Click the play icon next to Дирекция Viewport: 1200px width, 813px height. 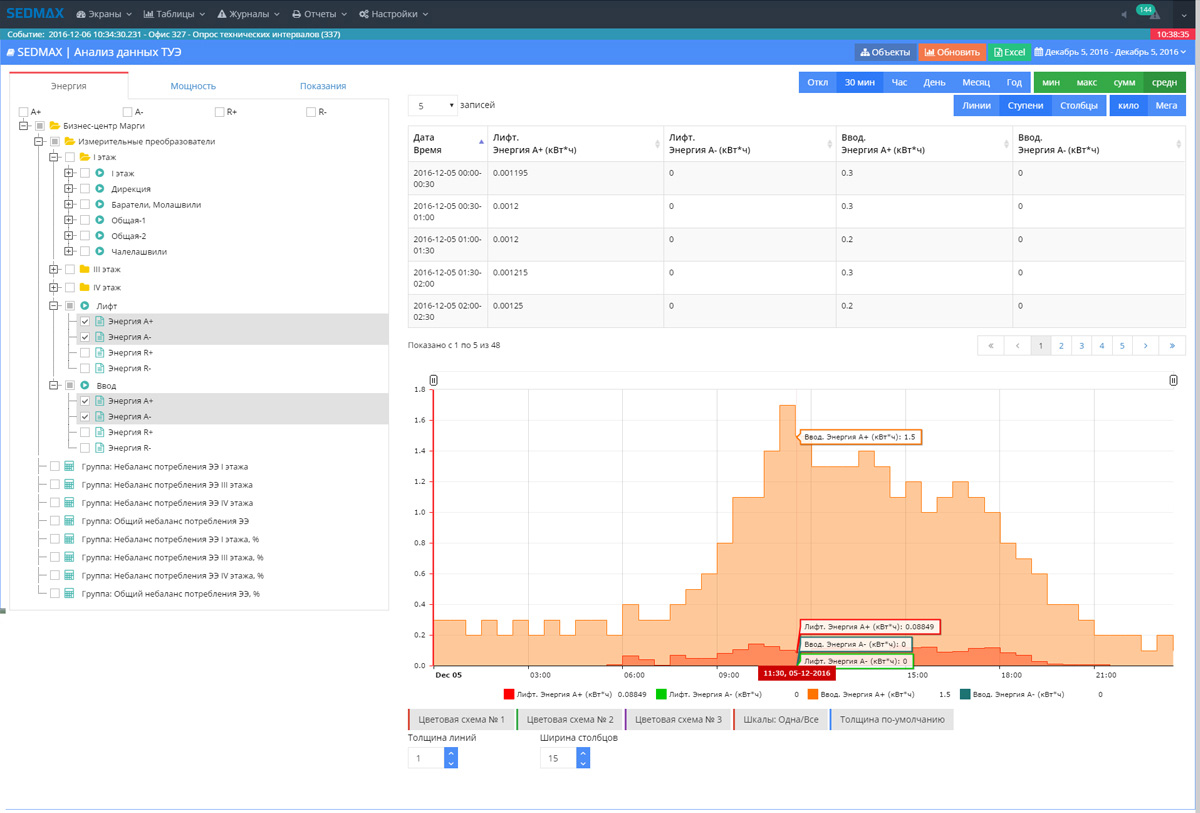click(x=100, y=189)
